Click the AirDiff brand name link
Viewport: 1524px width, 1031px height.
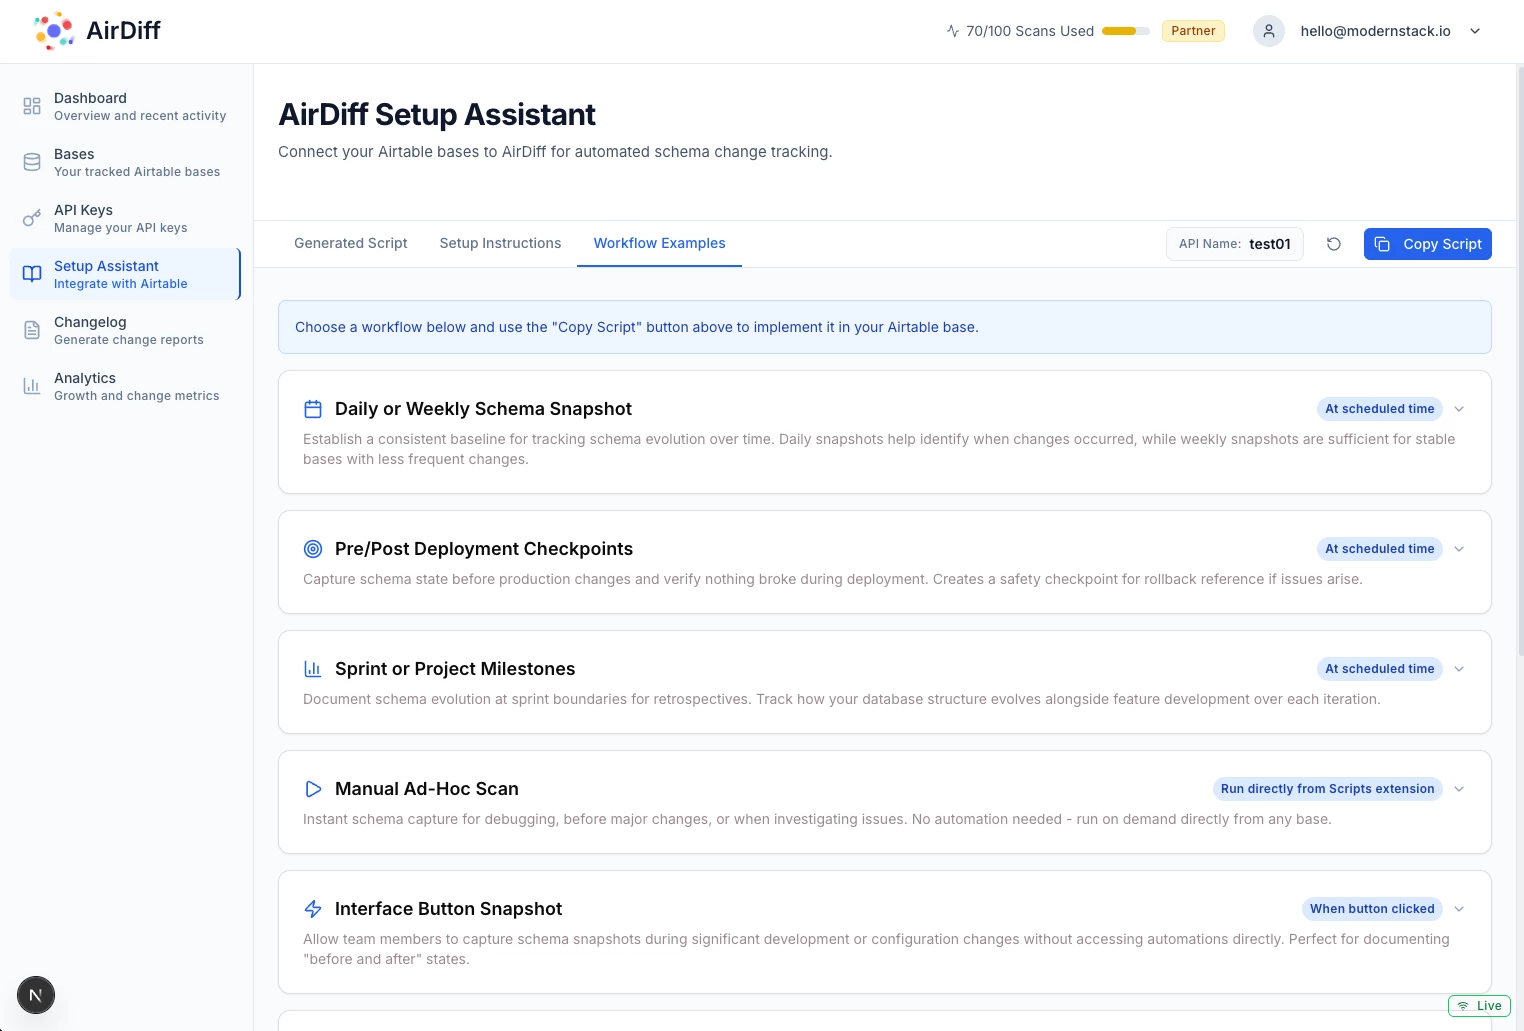123,31
